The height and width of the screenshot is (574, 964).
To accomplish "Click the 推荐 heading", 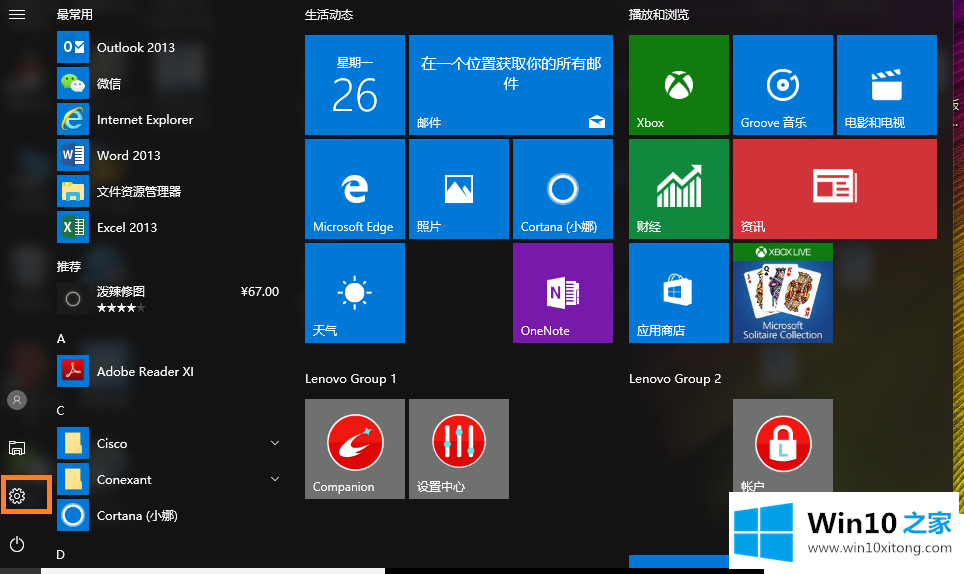I will pyautogui.click(x=69, y=266).
